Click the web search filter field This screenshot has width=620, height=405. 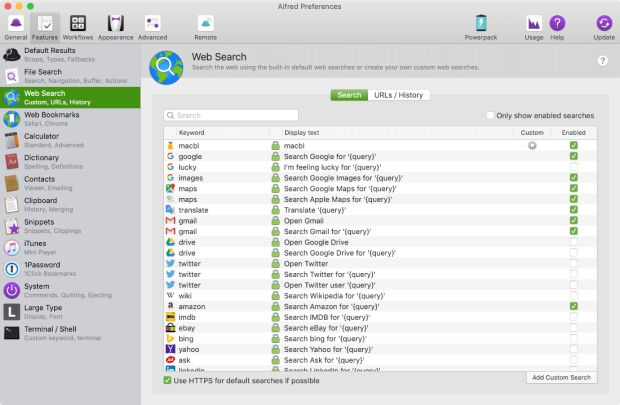pyautogui.click(x=231, y=115)
